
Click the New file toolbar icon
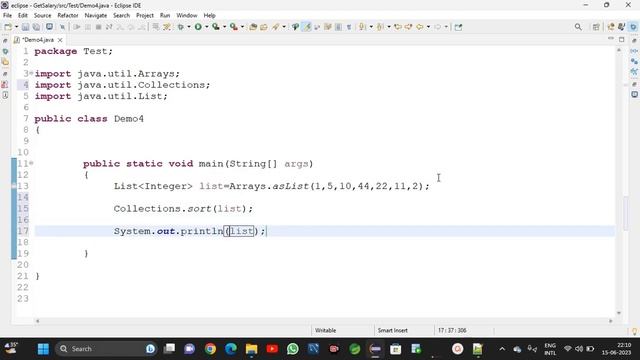(x=8, y=27)
